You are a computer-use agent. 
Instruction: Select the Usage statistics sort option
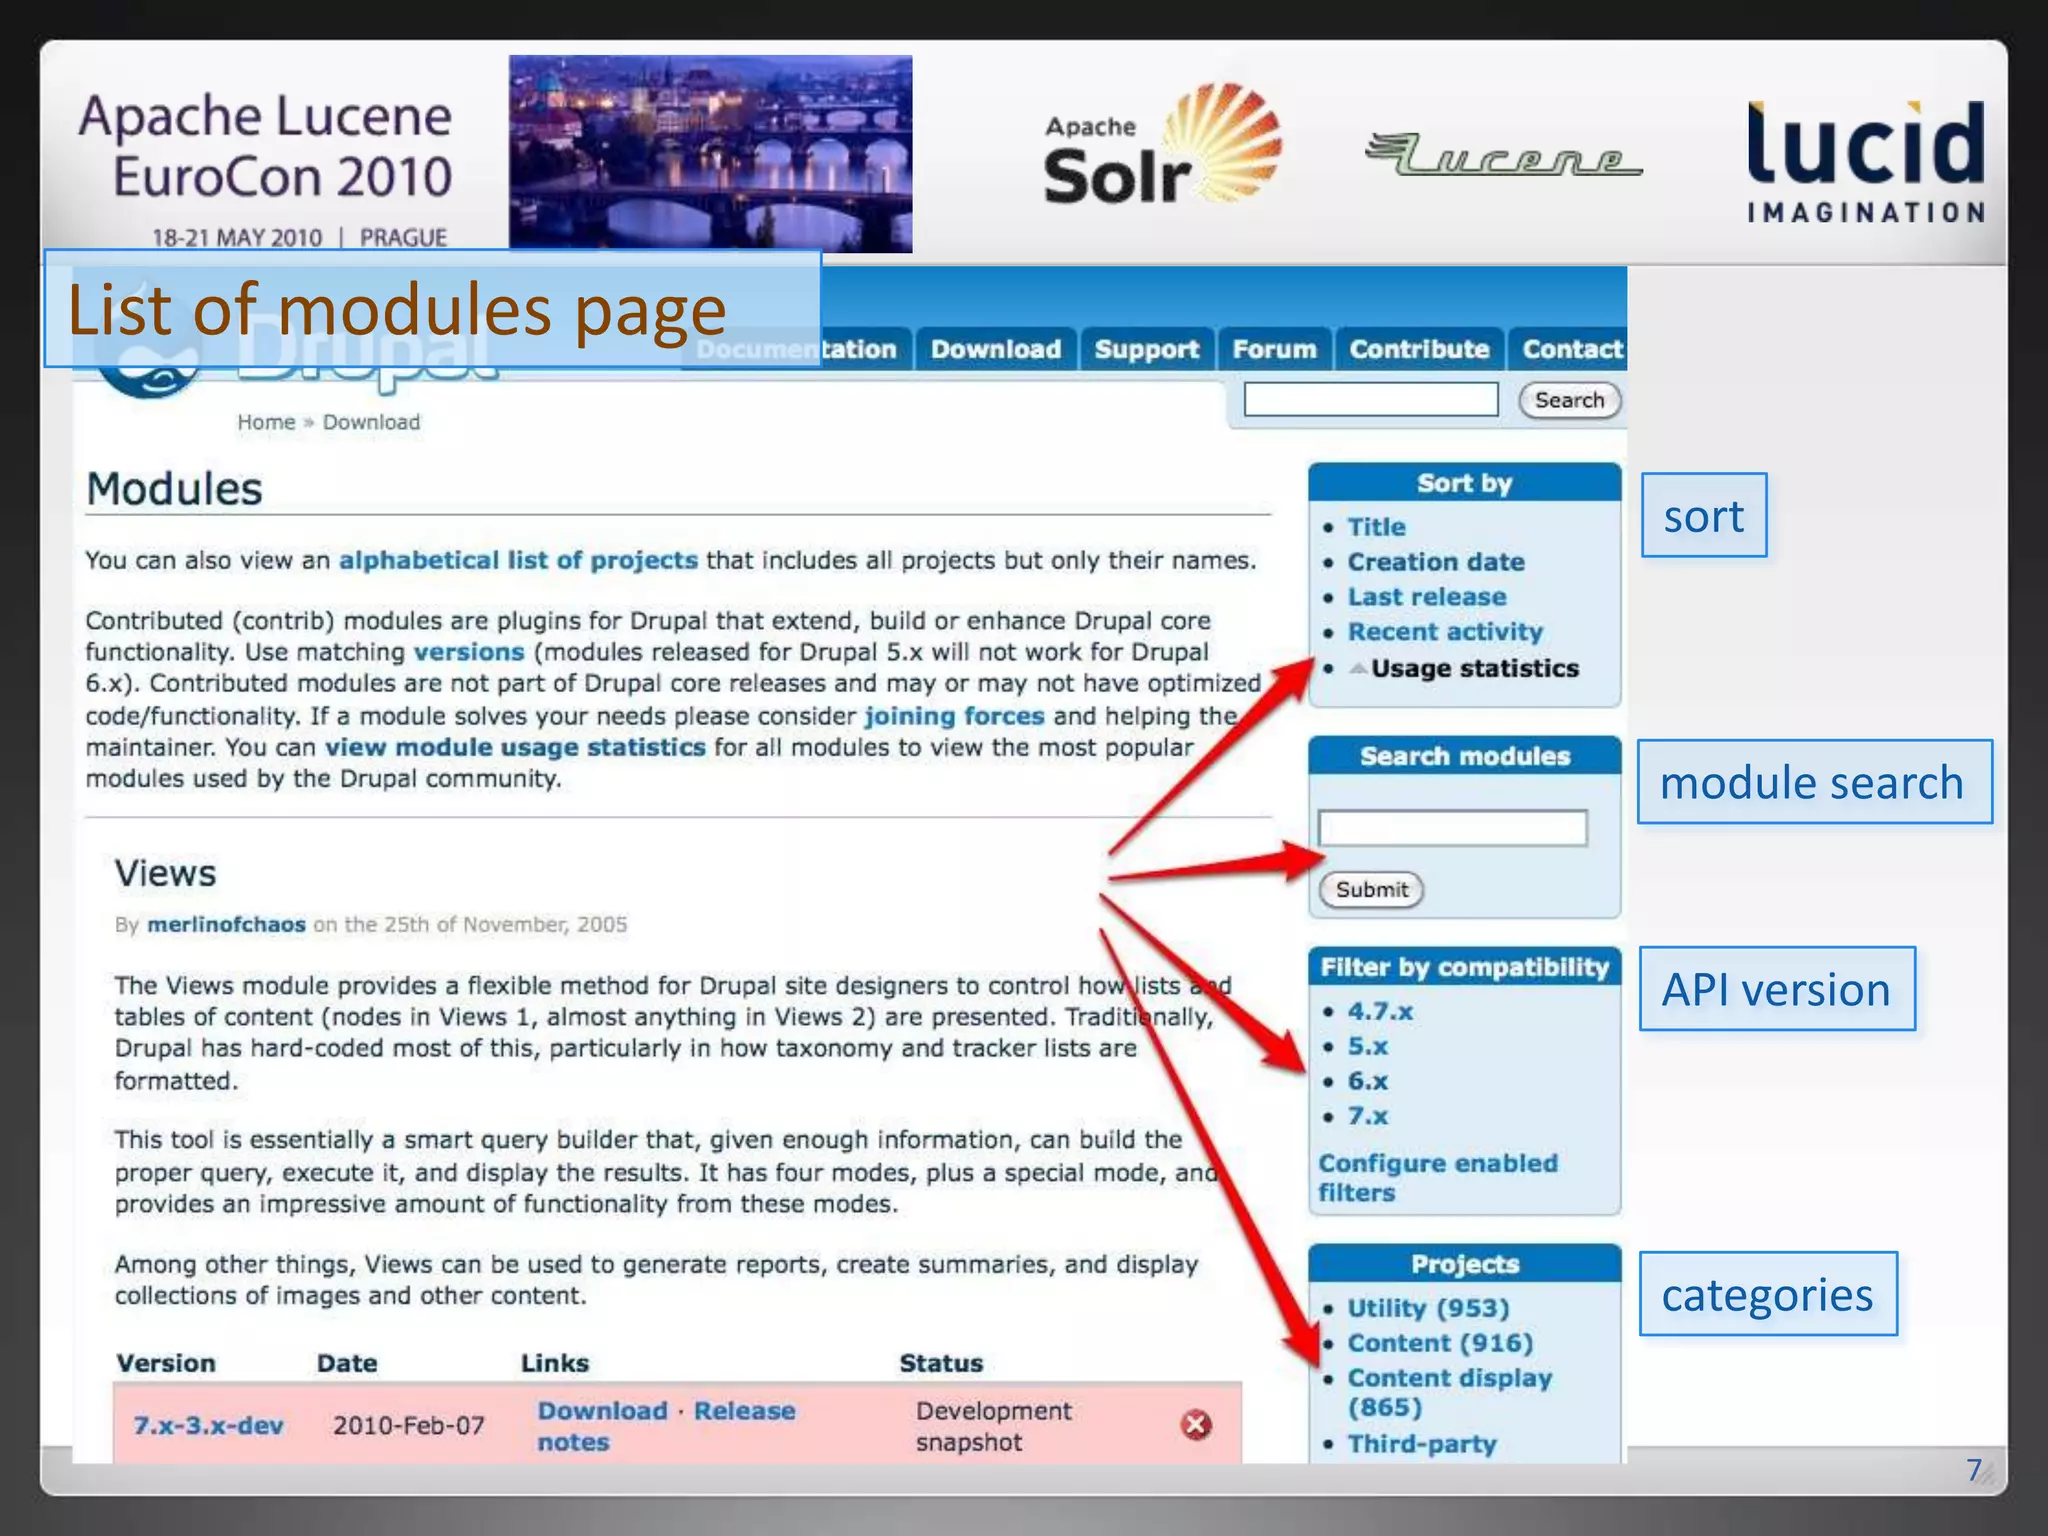(1475, 668)
